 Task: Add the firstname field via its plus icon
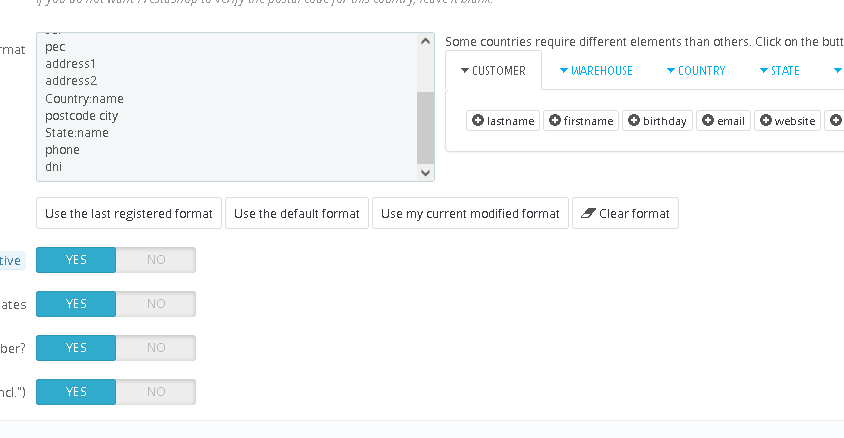tap(554, 120)
